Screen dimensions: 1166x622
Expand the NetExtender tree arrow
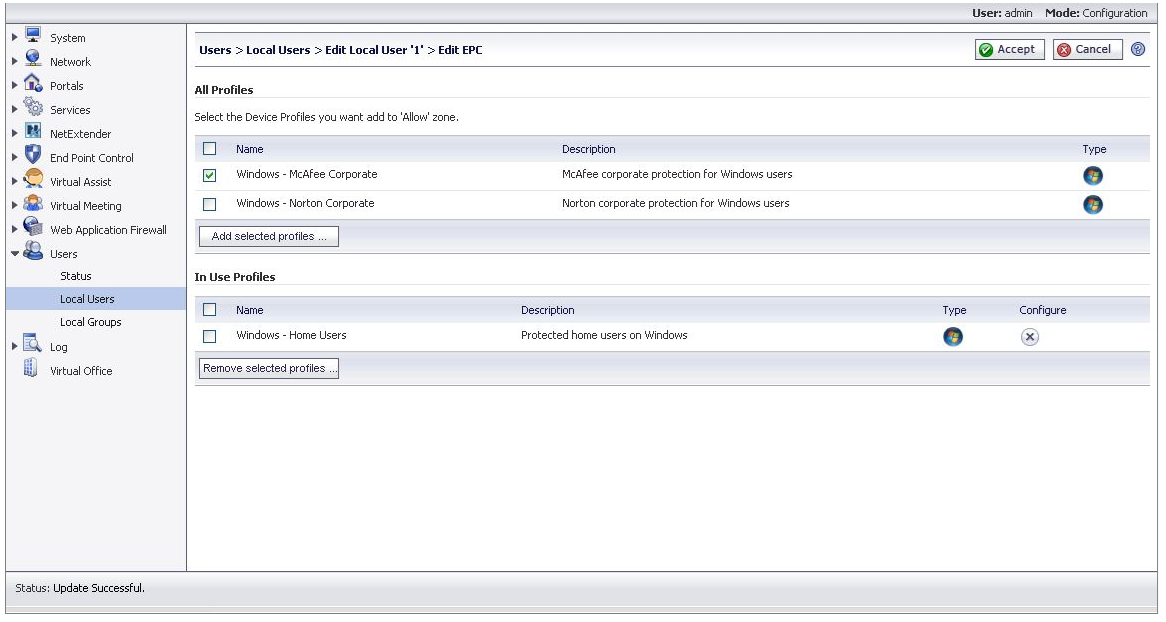tap(14, 133)
